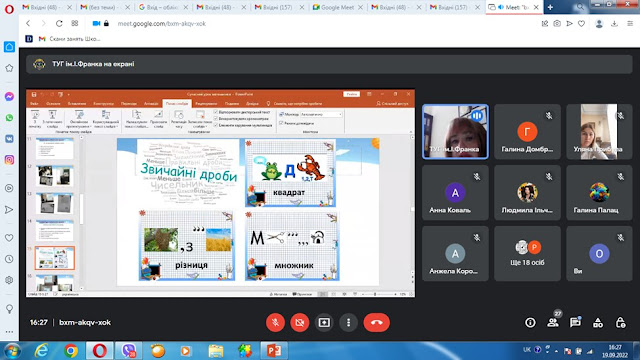The width and height of the screenshot is (640, 360).
Task: Open Windows Start button
Action: 12,351
